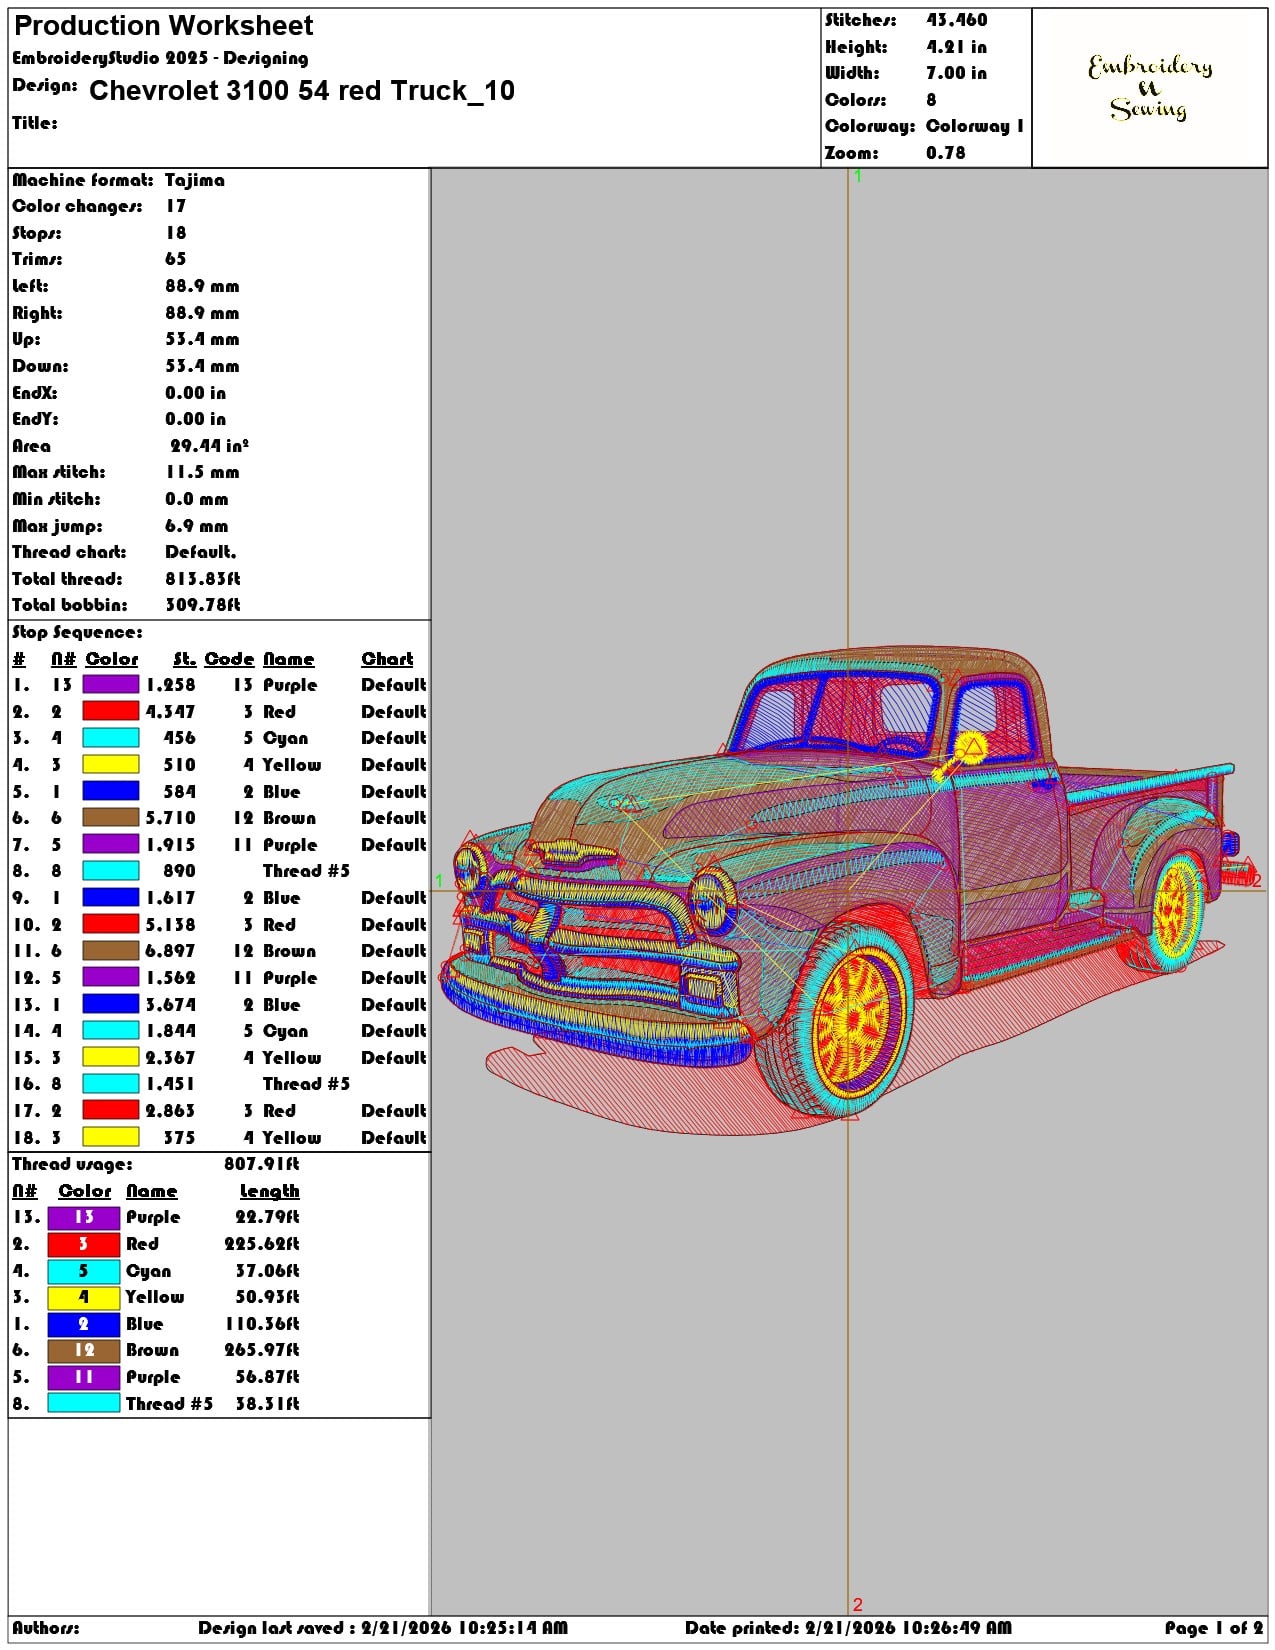Select the Max jump value 6.9 mm
The height and width of the screenshot is (1650, 1275).
pos(197,526)
